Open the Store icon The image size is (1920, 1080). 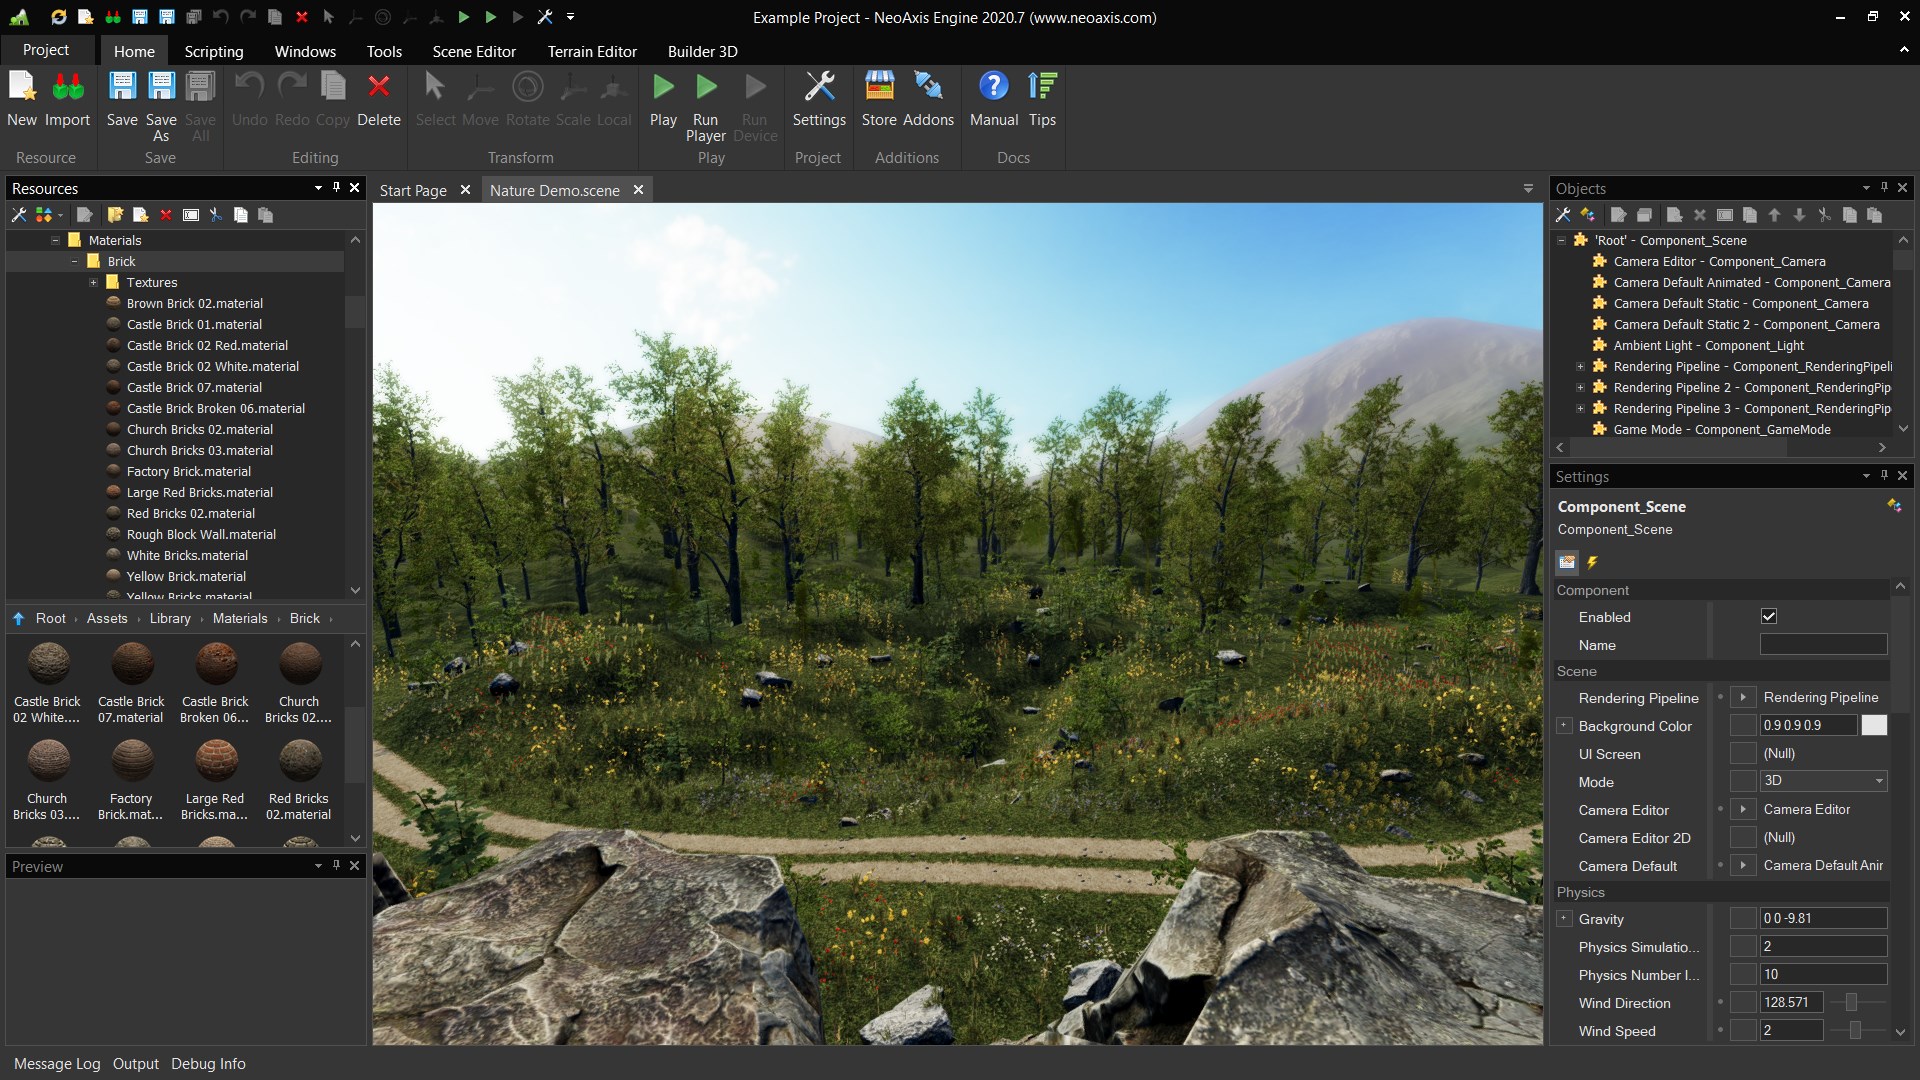coord(879,88)
